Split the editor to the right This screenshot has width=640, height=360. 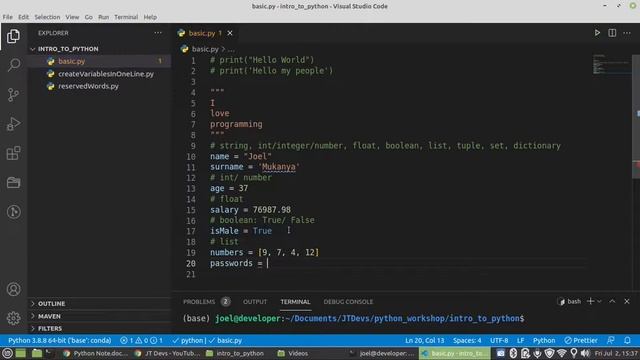pyautogui.click(x=612, y=33)
